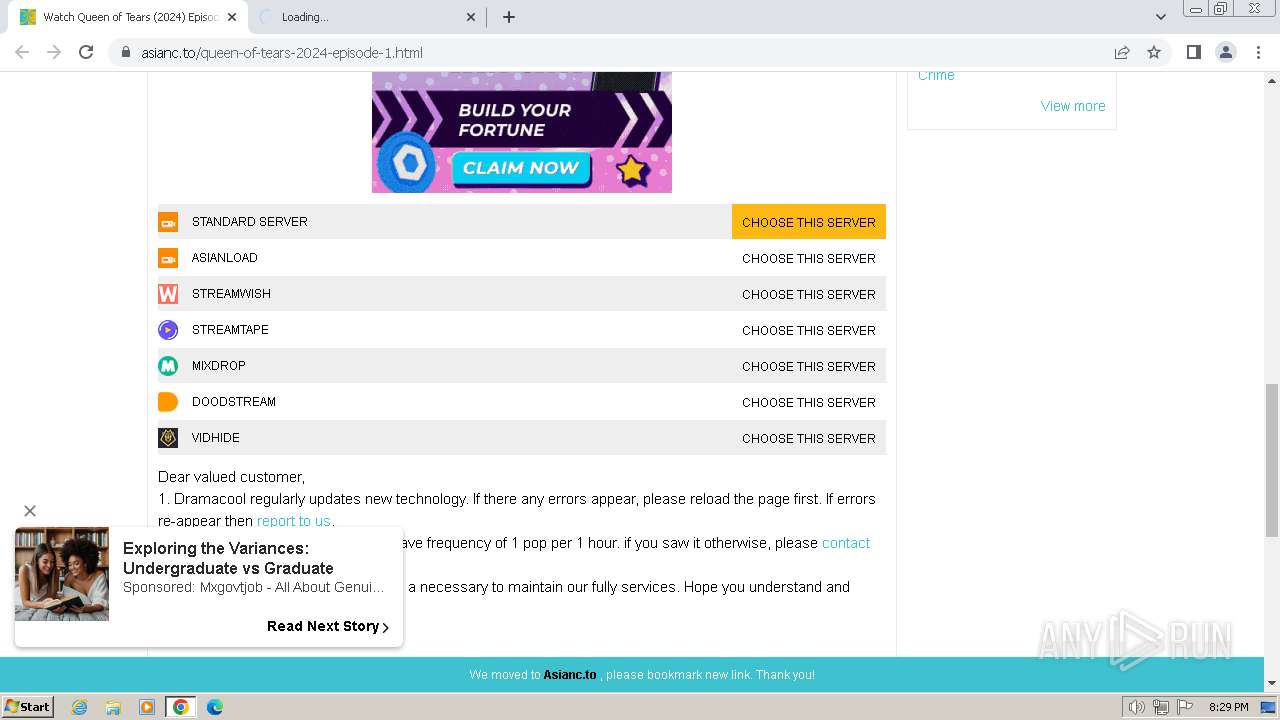
Task: Click the 'Exploring the Variances' story headline
Action: click(x=228, y=558)
